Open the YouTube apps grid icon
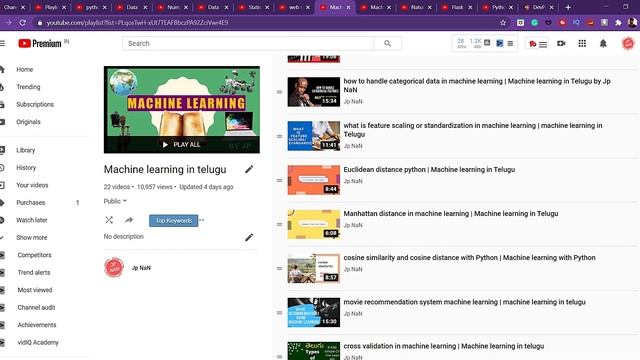 pos(582,43)
